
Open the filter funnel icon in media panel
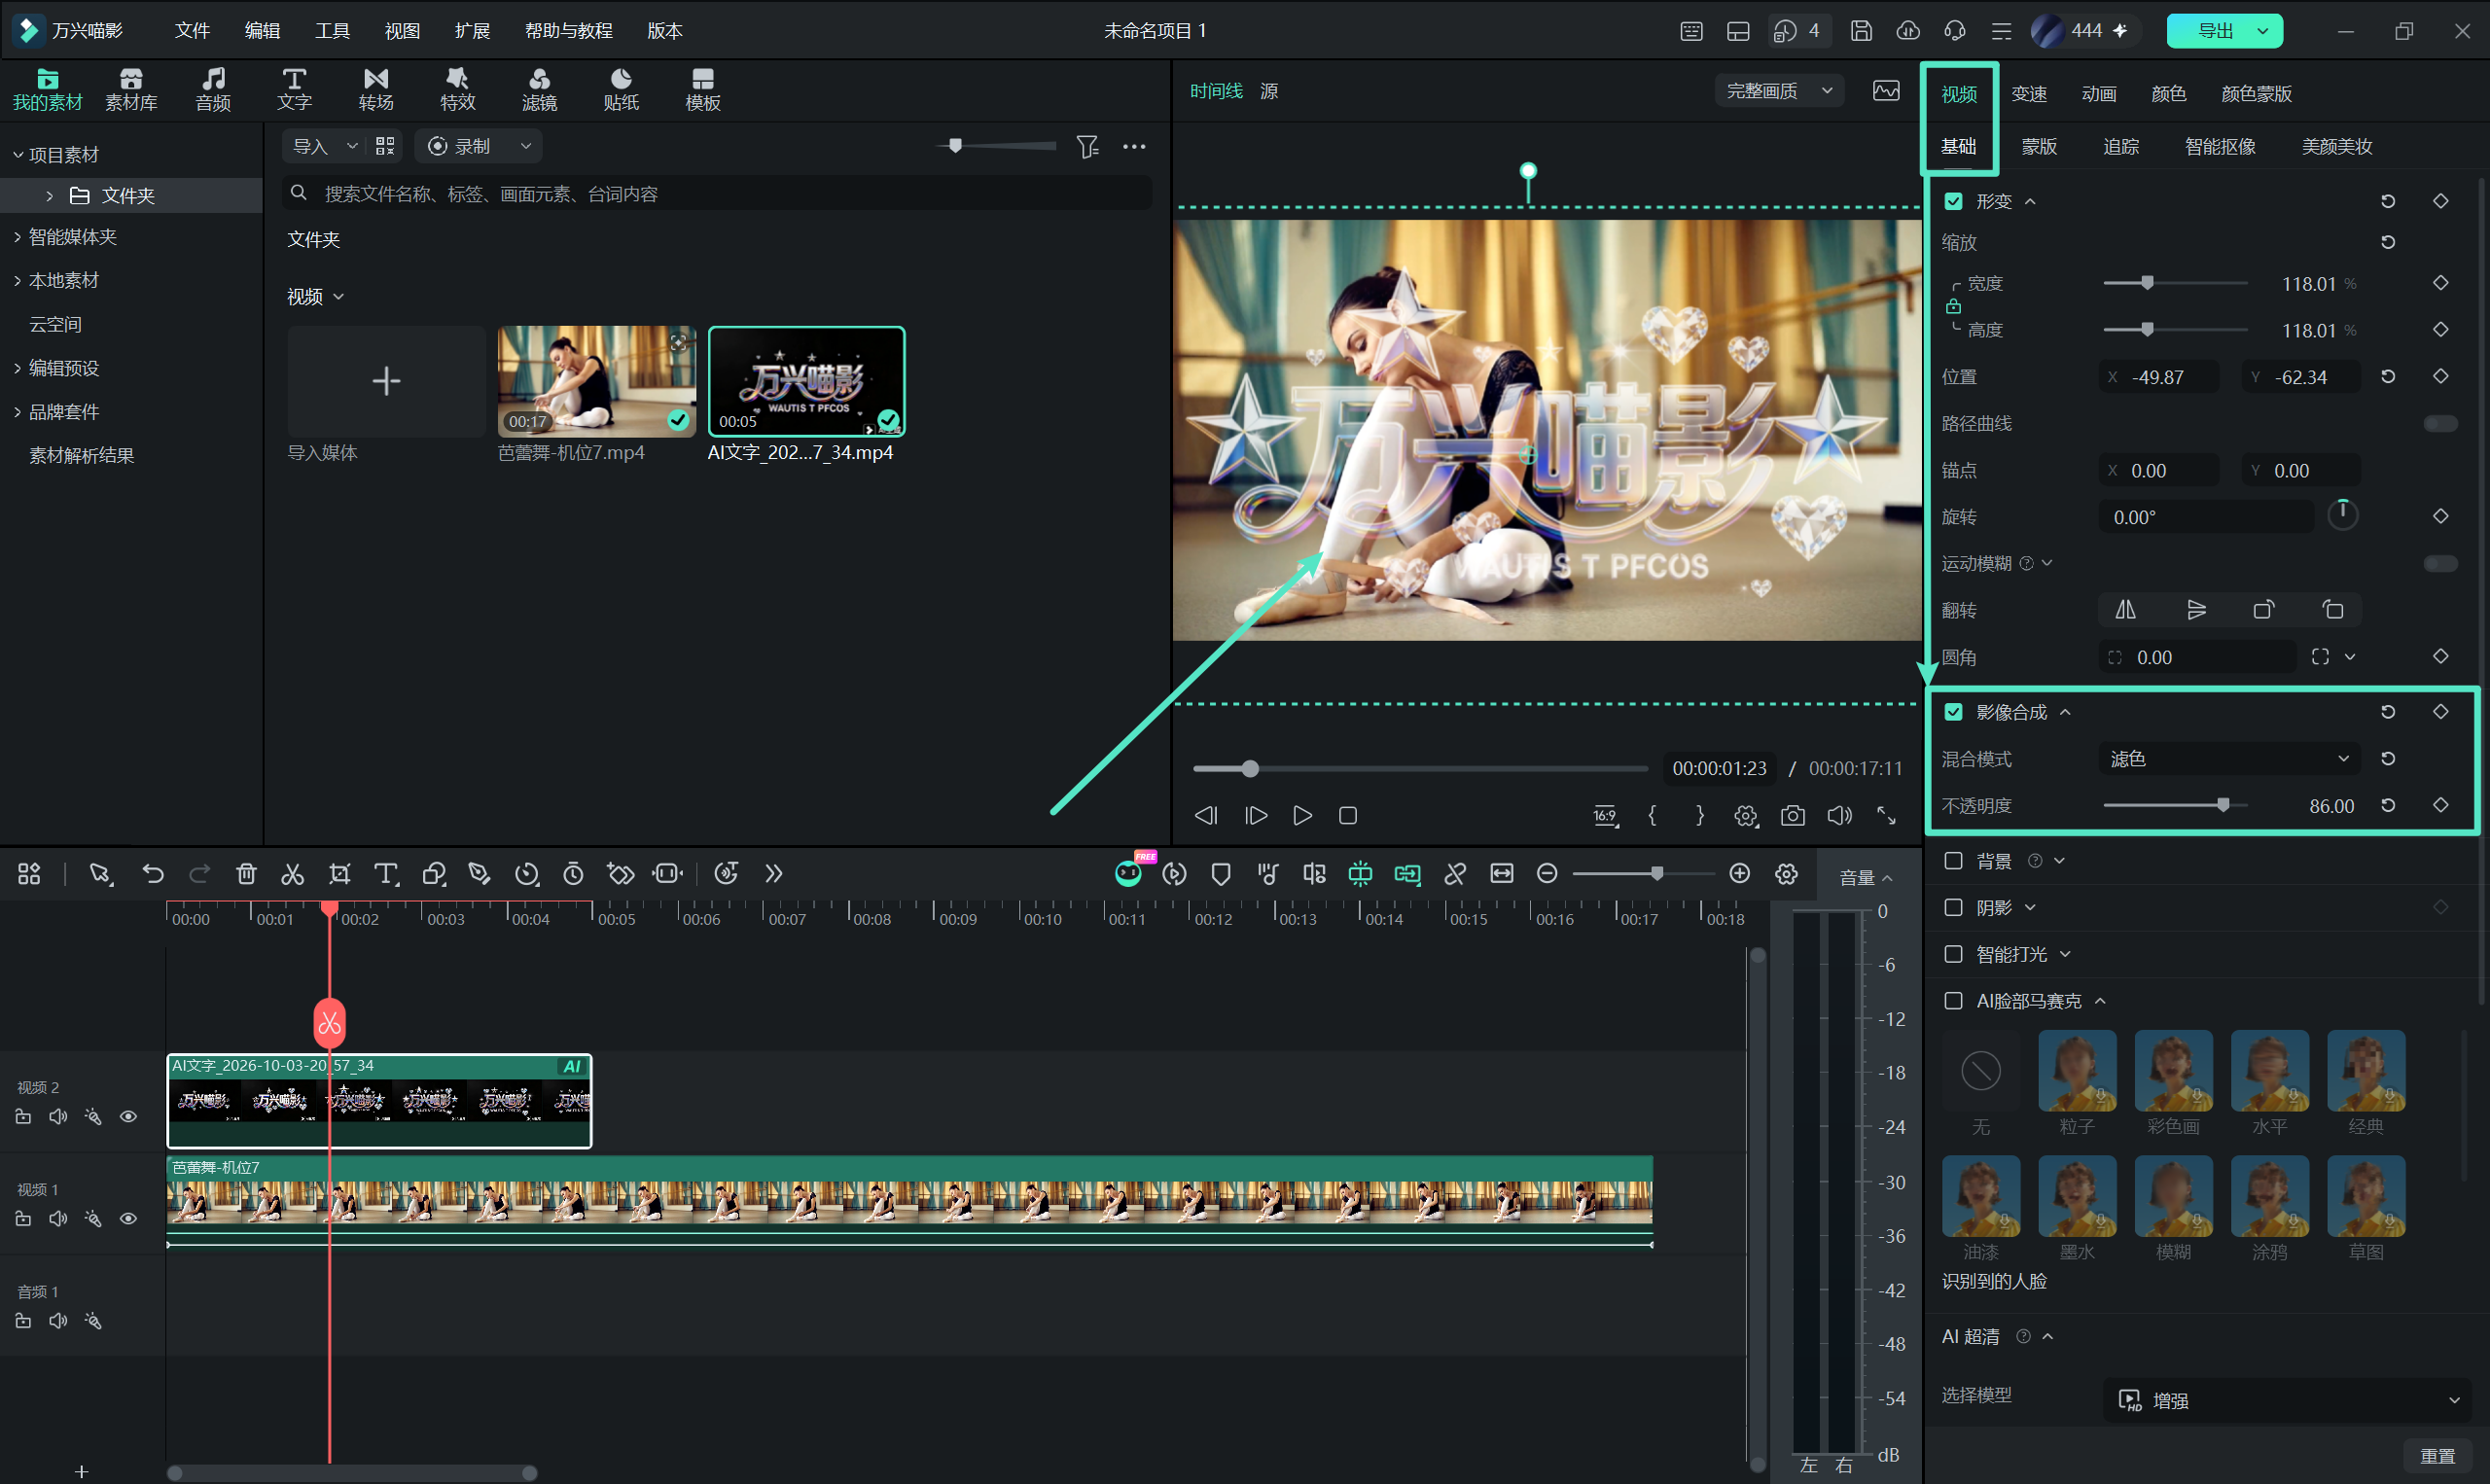(x=1088, y=146)
